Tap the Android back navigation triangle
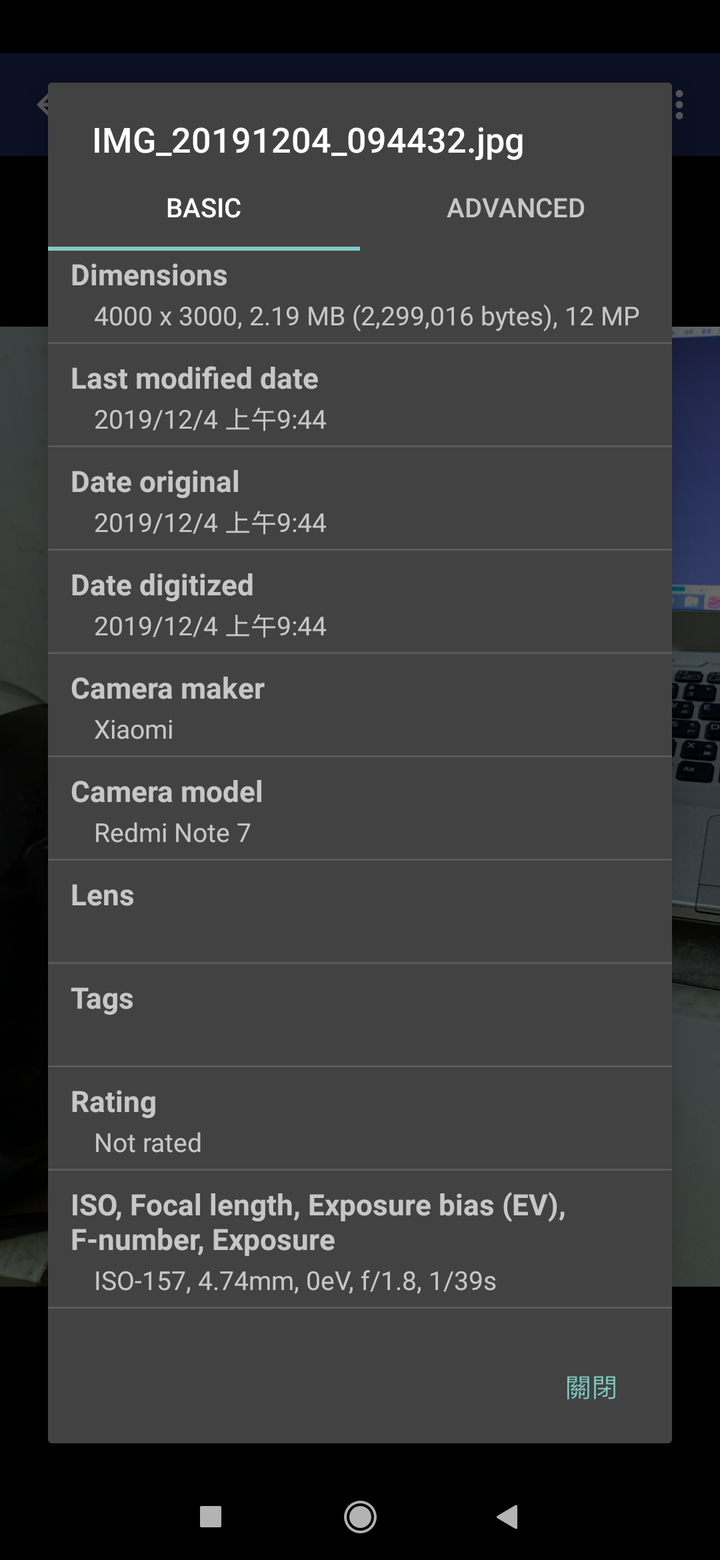Viewport: 720px width, 1560px height. (x=507, y=1517)
